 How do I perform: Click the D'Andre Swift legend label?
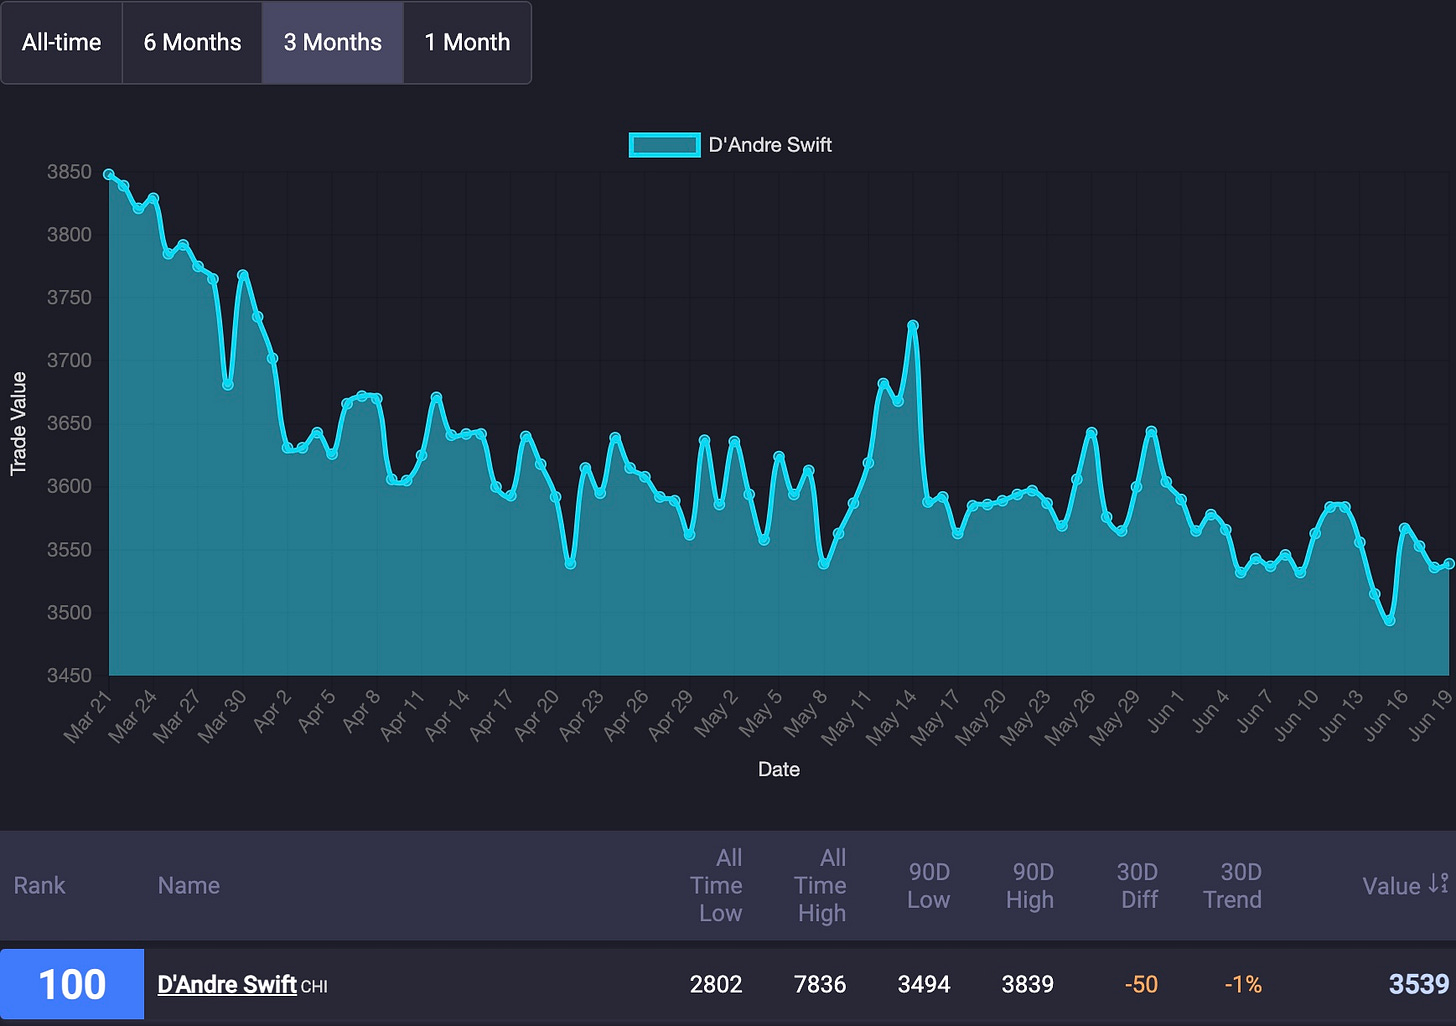click(770, 145)
